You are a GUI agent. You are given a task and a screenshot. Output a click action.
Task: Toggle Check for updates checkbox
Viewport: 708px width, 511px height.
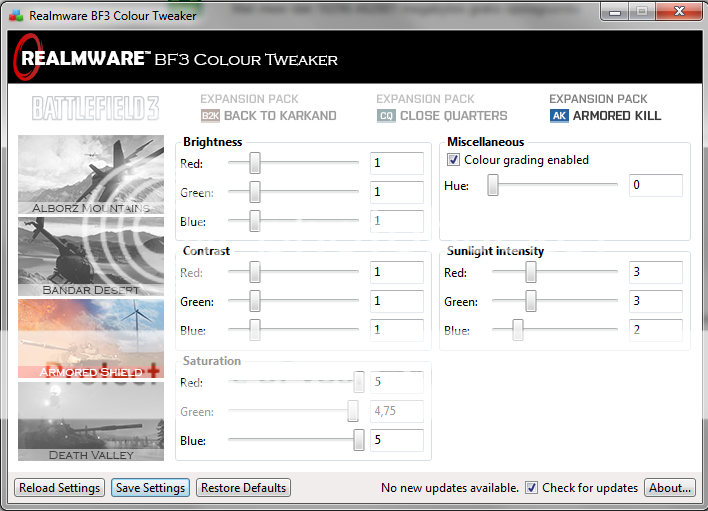coord(531,488)
